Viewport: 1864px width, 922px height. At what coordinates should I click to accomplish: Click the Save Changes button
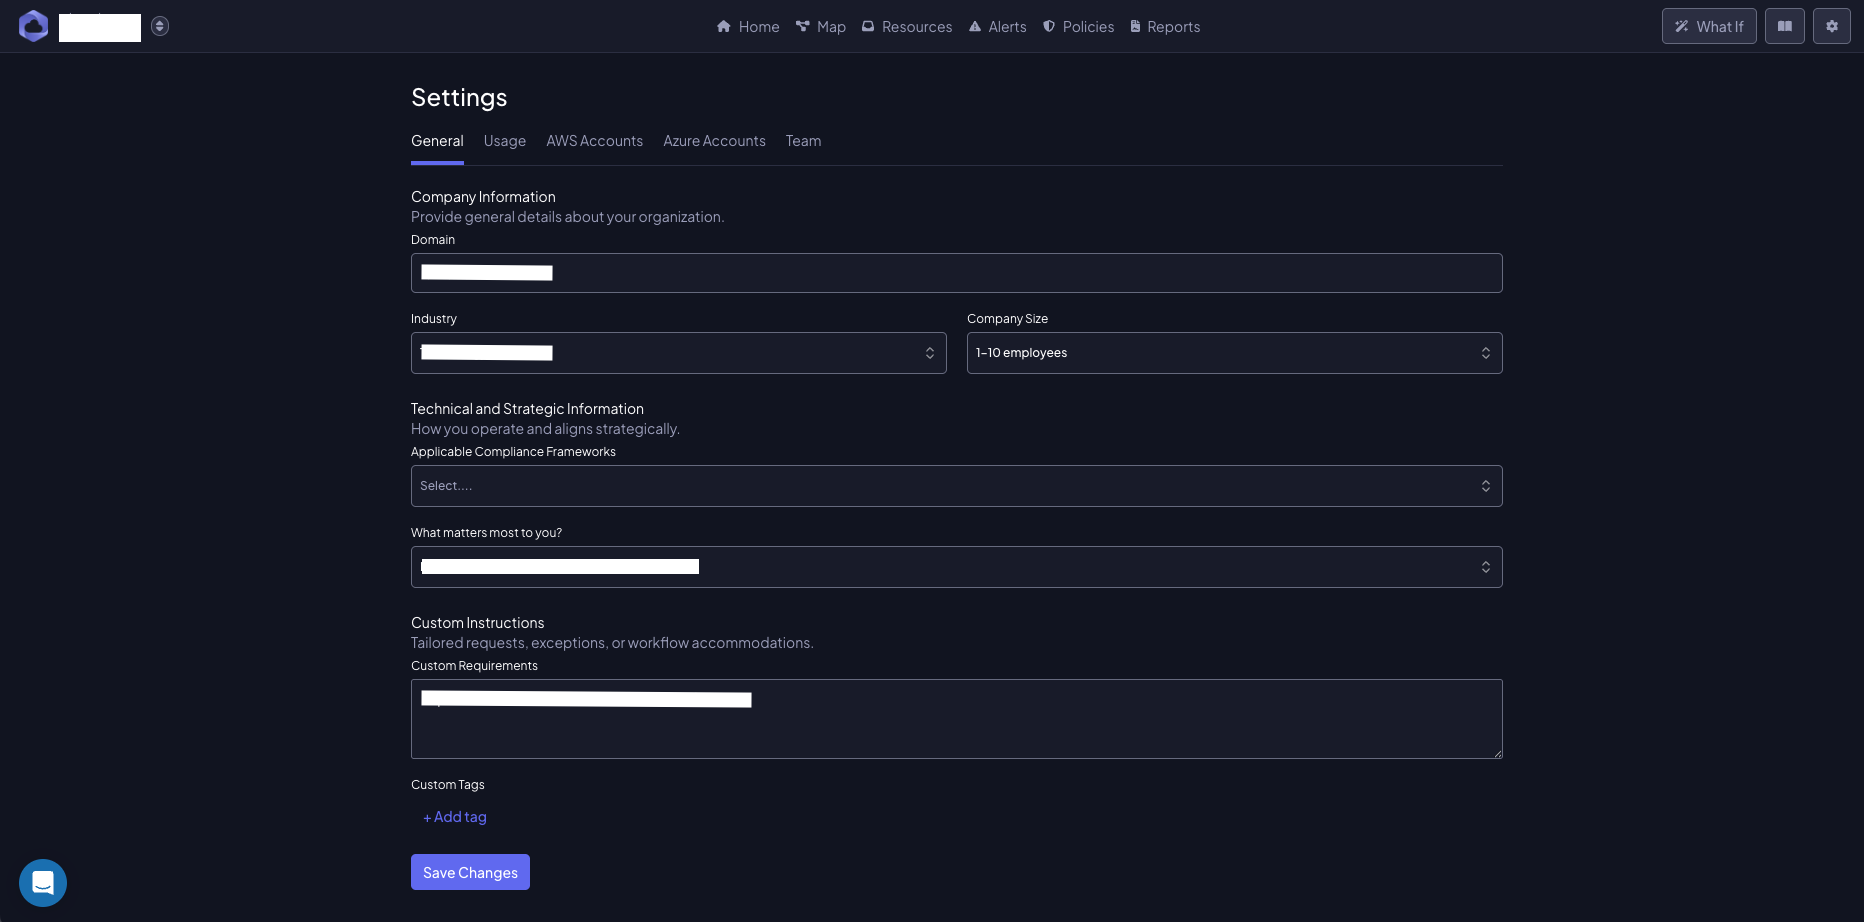coord(470,872)
